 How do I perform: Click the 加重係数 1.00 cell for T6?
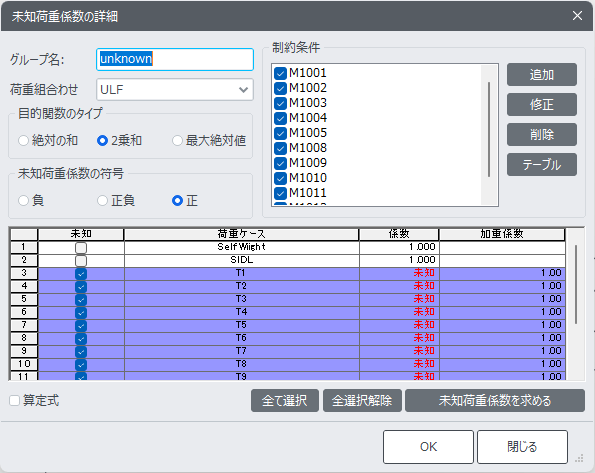(502, 338)
